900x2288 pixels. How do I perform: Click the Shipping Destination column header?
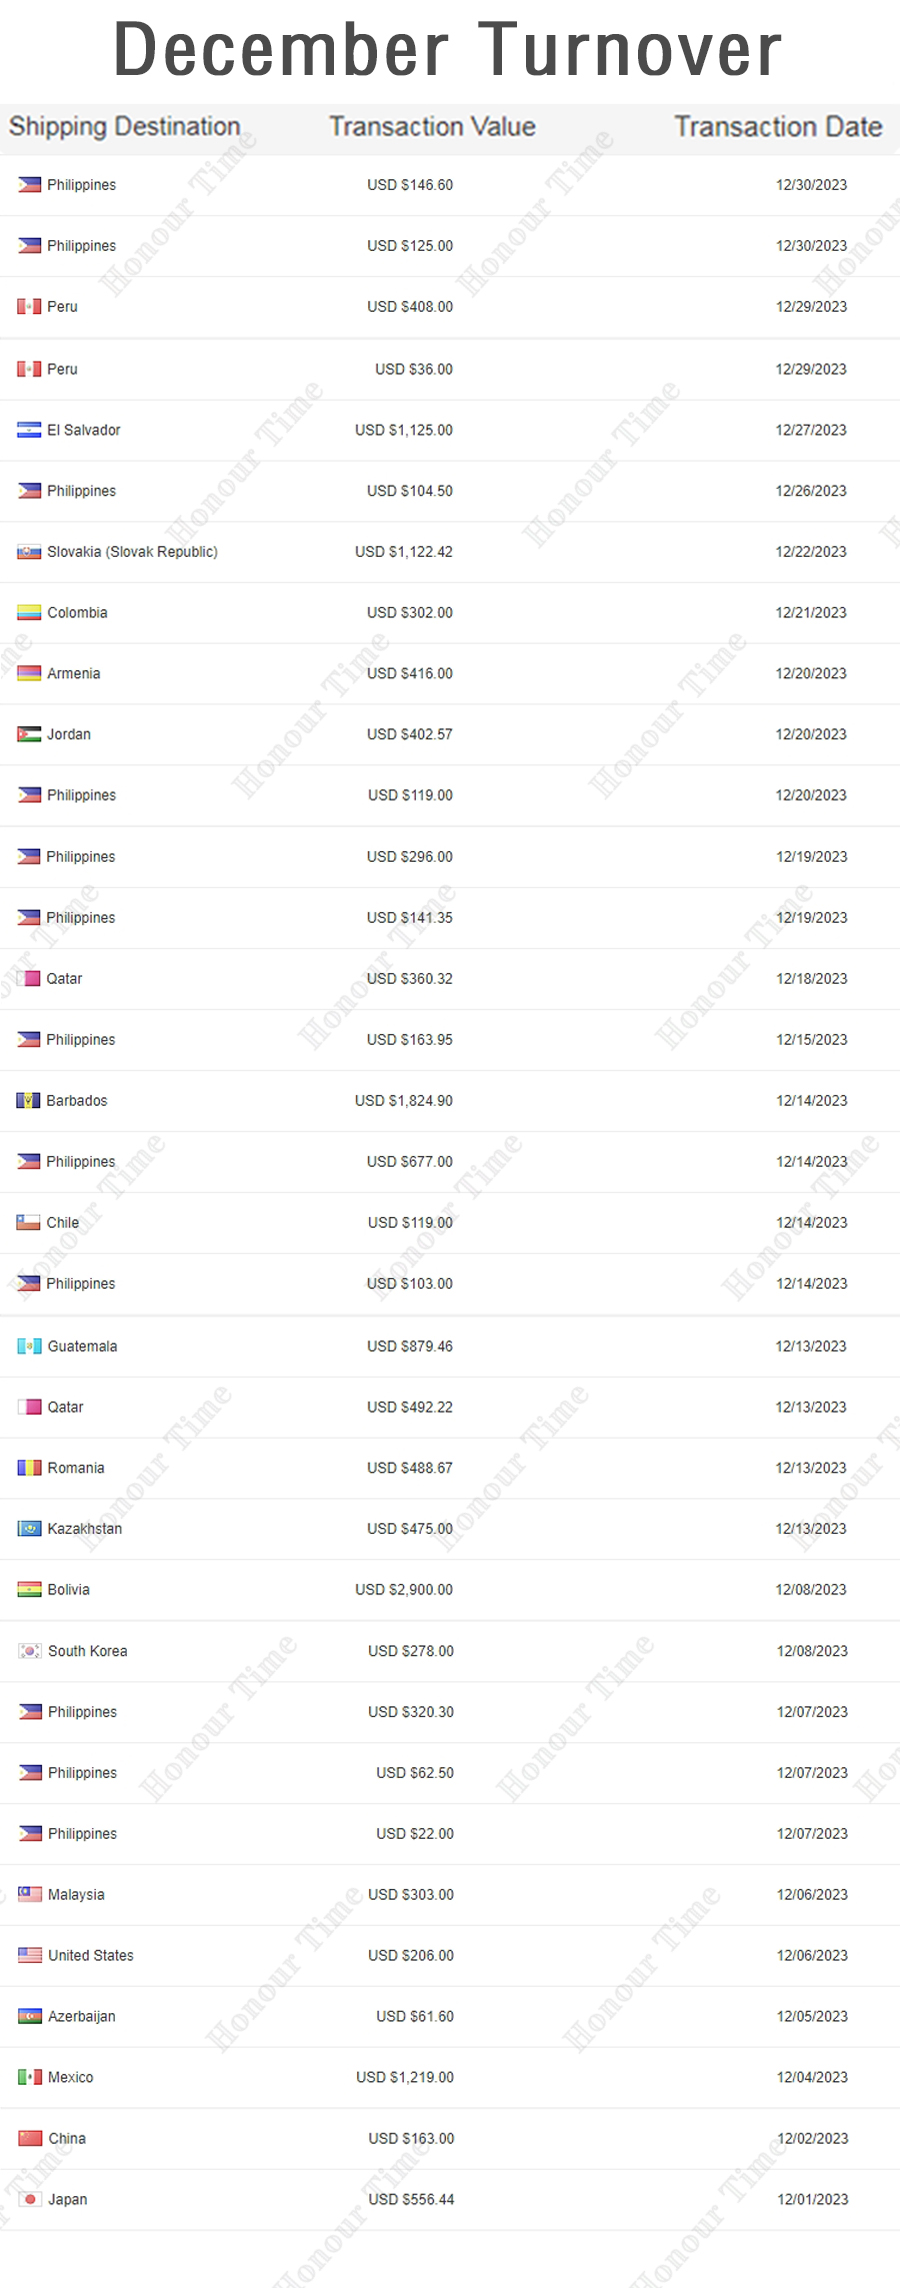tap(125, 127)
